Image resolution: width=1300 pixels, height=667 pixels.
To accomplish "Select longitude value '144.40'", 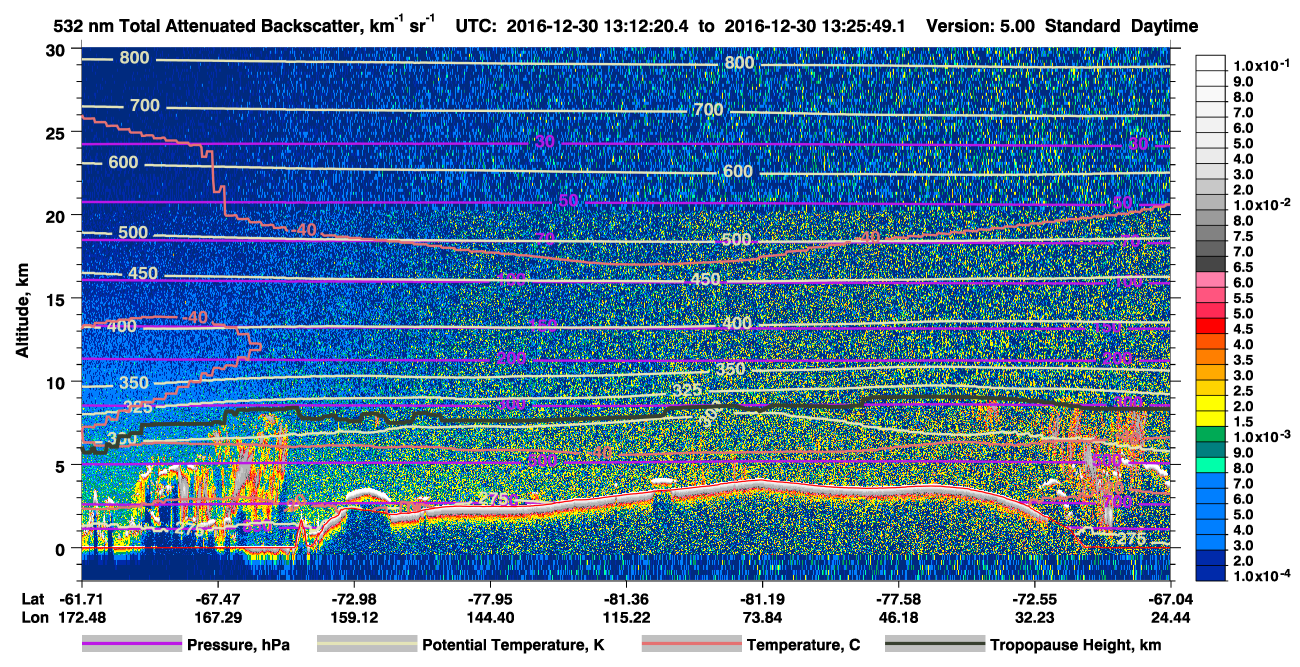I will [x=490, y=617].
